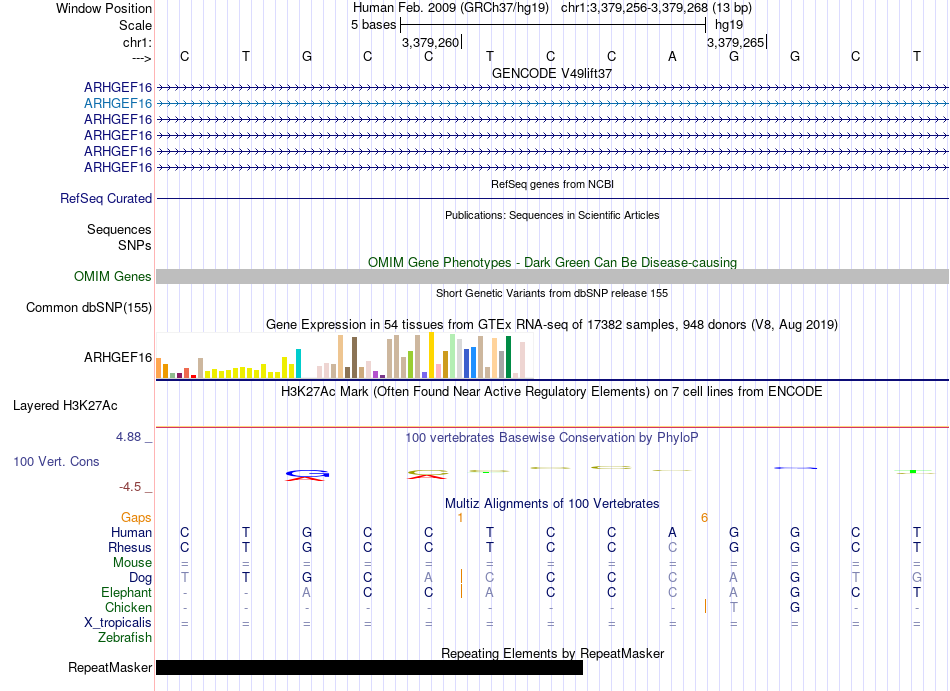Screen dimensions: 950x691
Task: Click the PhyloP -4.5 lower scale value
Action: 130,487
